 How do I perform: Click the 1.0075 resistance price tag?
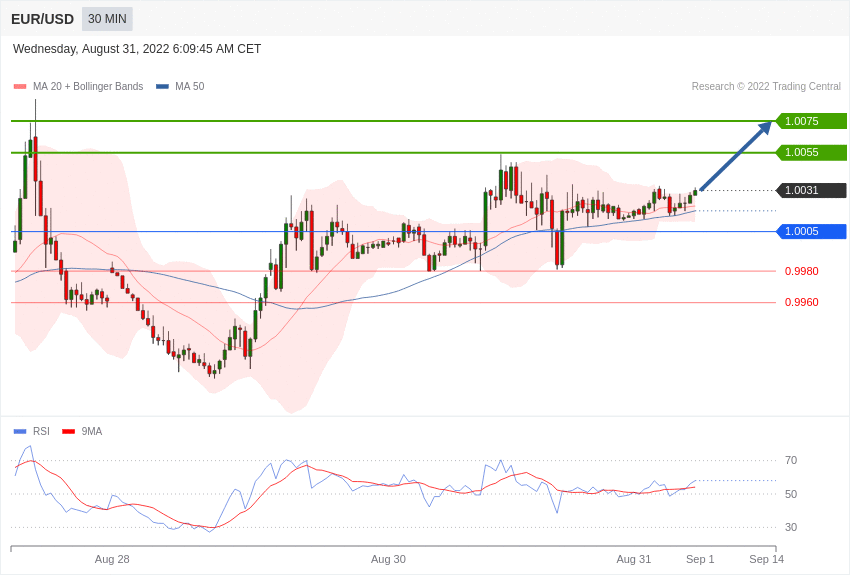pos(811,121)
